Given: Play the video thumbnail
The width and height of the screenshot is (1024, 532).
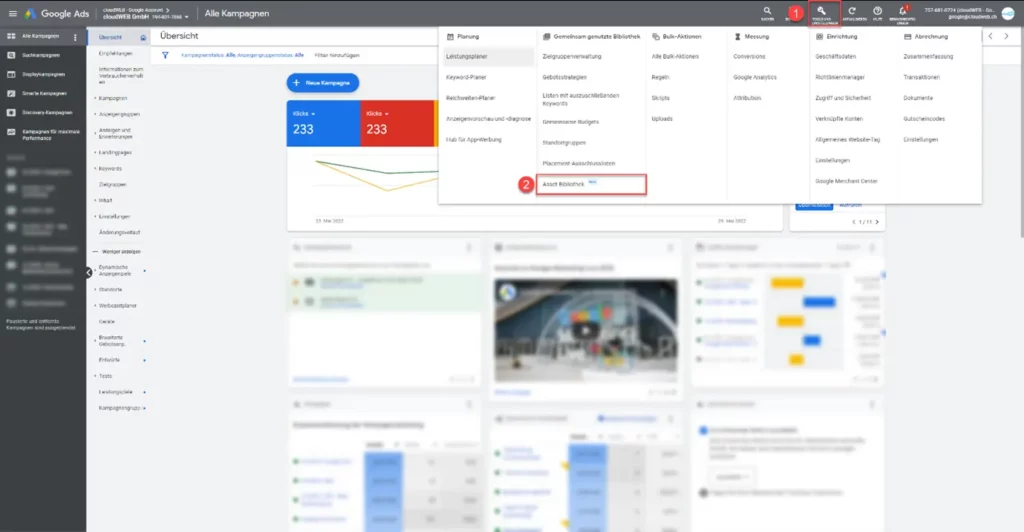Looking at the screenshot, I should [x=585, y=330].
